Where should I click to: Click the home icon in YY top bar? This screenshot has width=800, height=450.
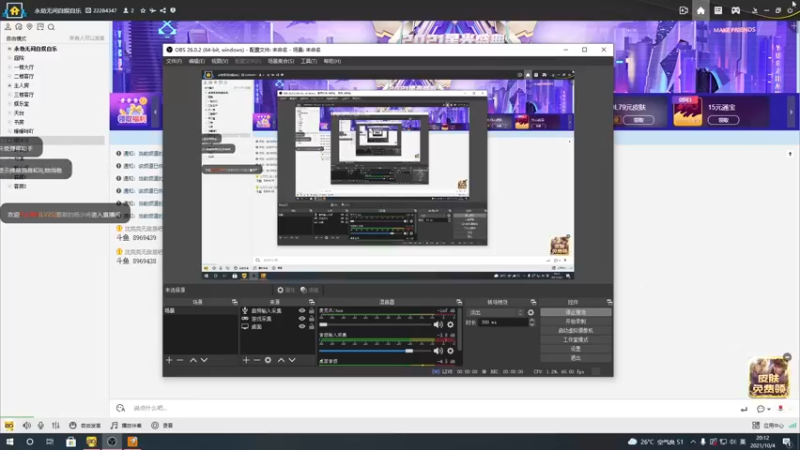(701, 10)
